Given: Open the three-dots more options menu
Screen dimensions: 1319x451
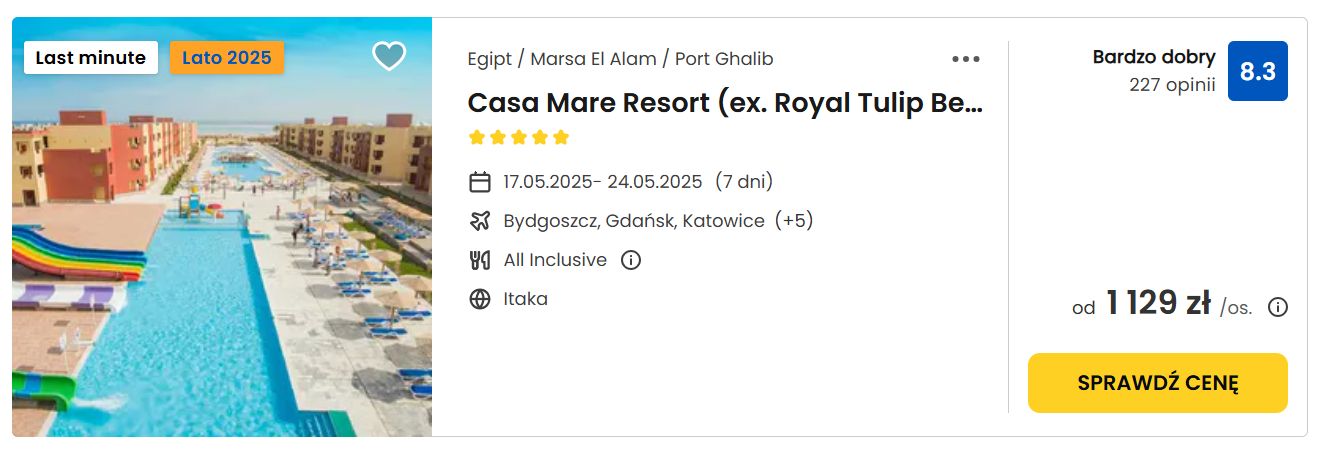Looking at the screenshot, I should (x=966, y=59).
